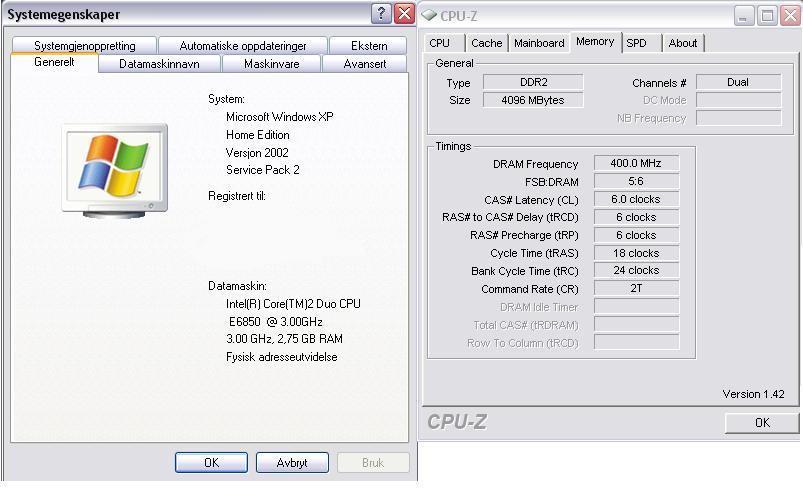Switch to Automatiske oppdateringer tab

[243, 46]
